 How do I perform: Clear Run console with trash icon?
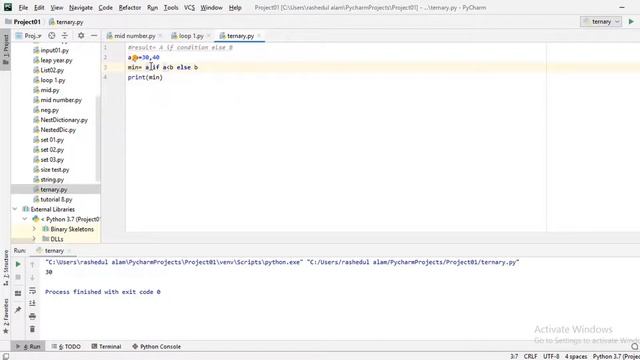coord(32,329)
